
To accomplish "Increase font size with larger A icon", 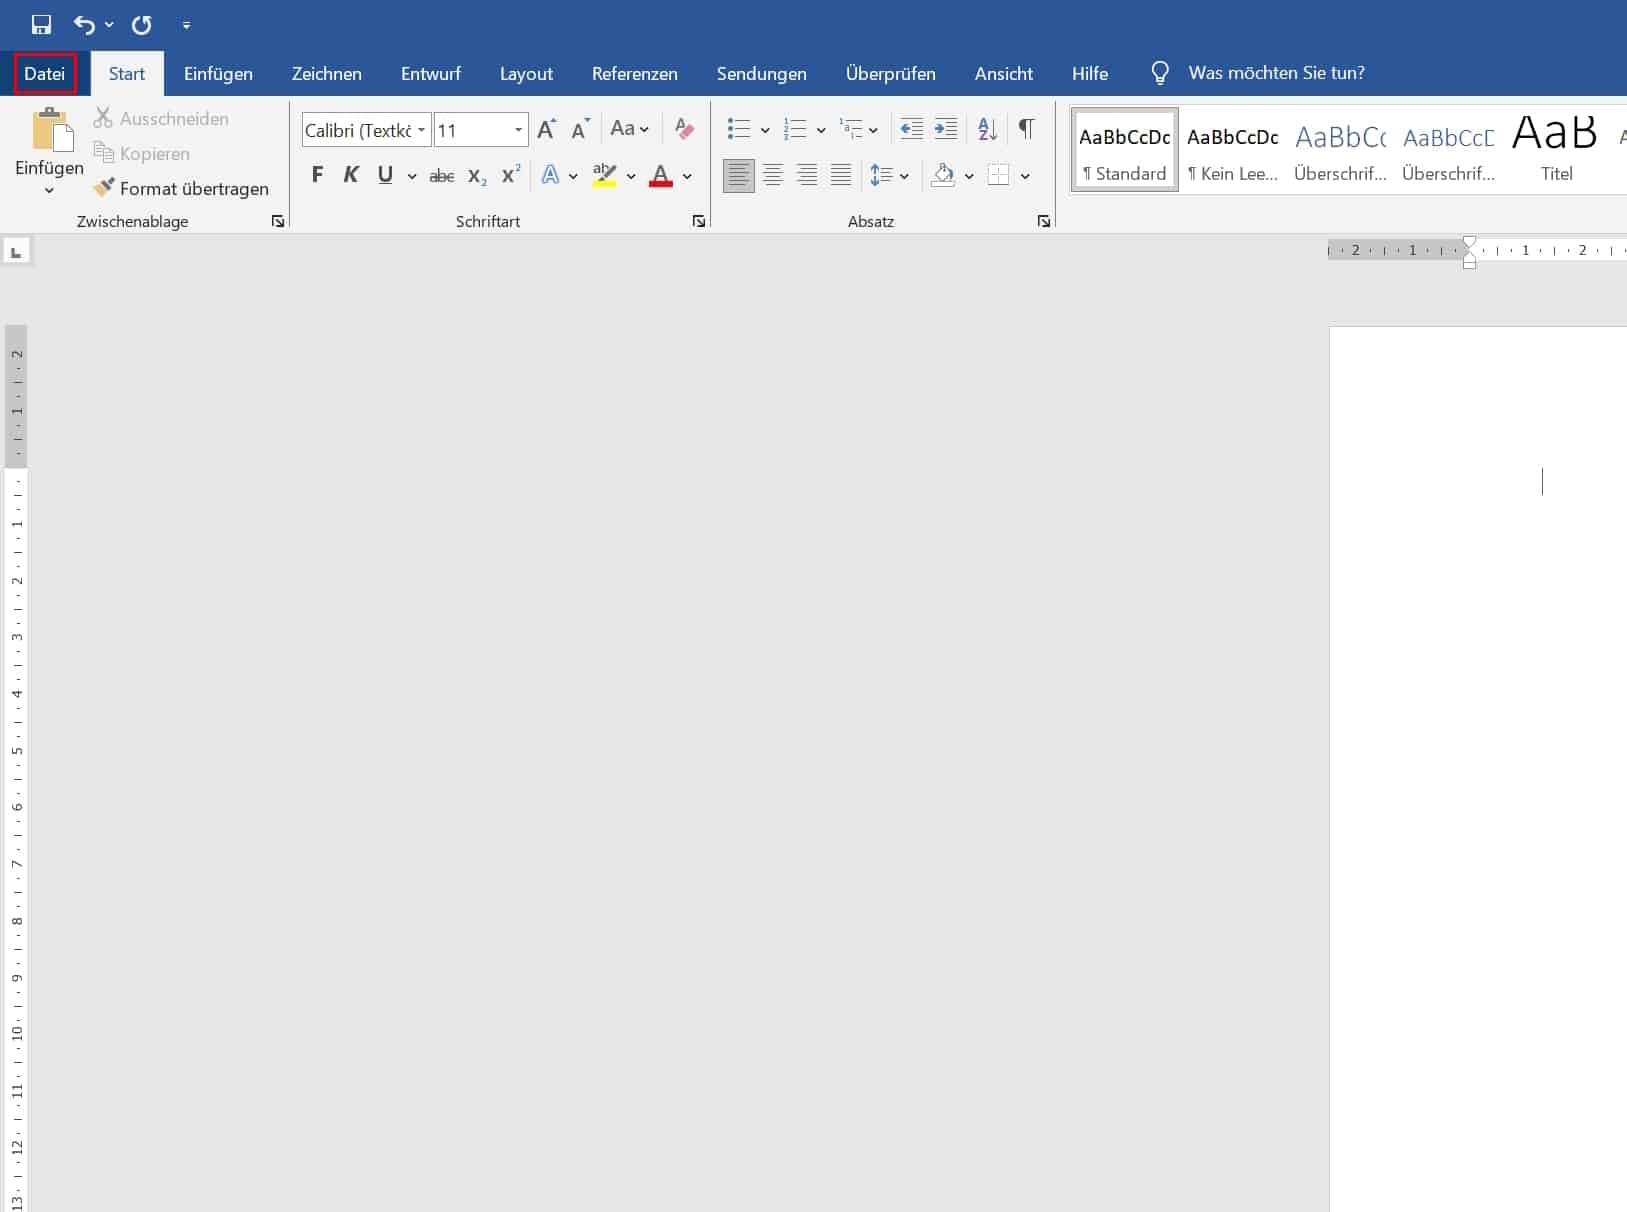I will [546, 129].
